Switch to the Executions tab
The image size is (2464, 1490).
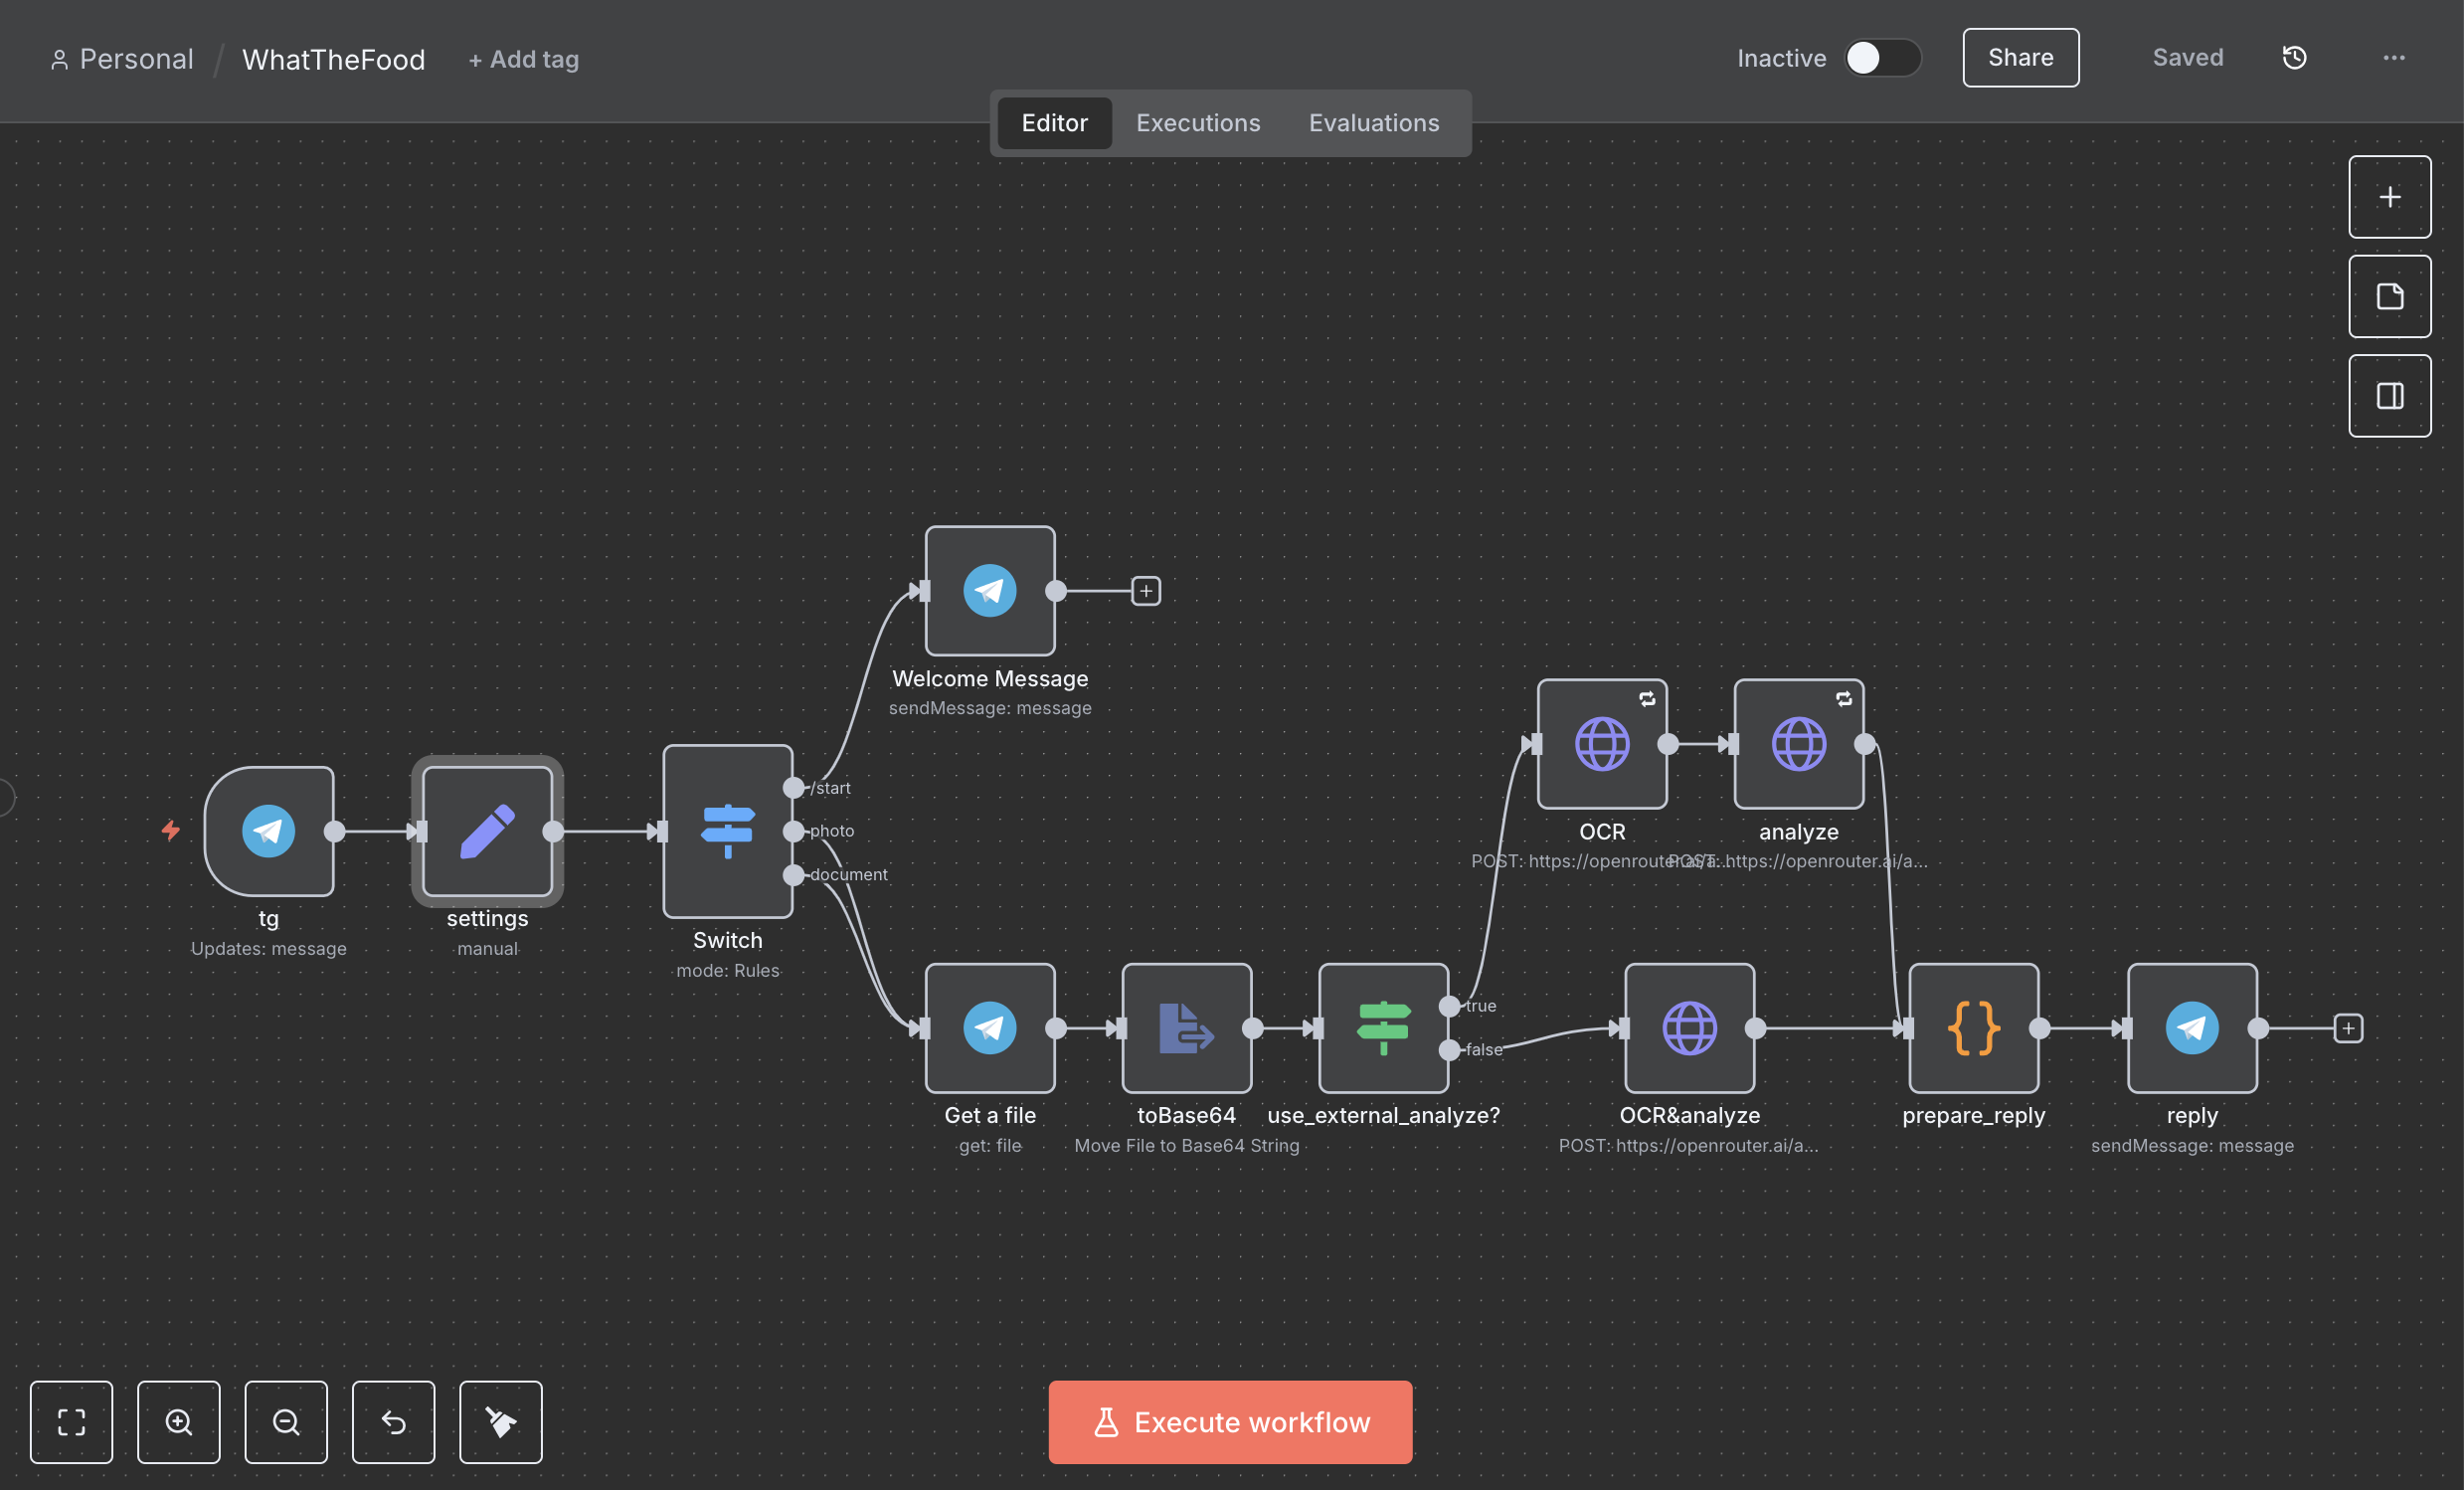coord(1197,123)
